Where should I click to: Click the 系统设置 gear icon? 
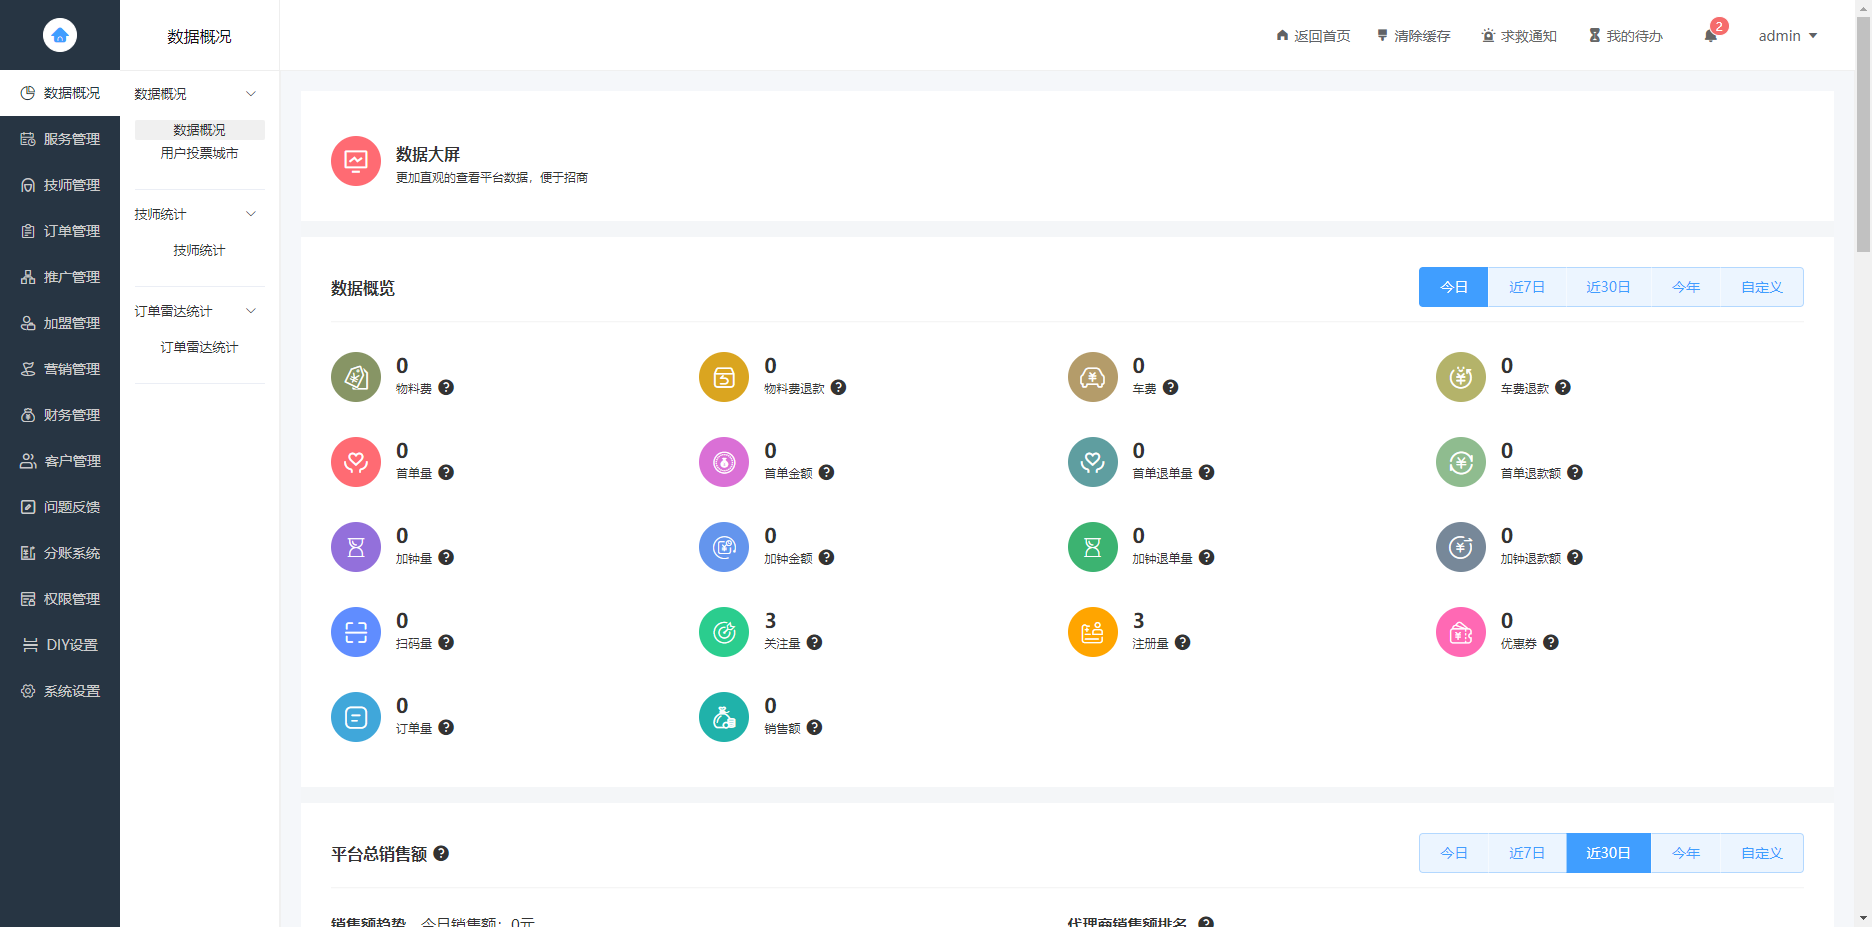tap(27, 691)
